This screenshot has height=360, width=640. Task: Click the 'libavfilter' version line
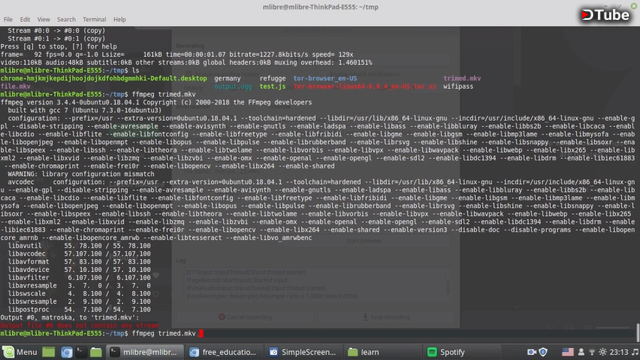pyautogui.click(x=79, y=278)
